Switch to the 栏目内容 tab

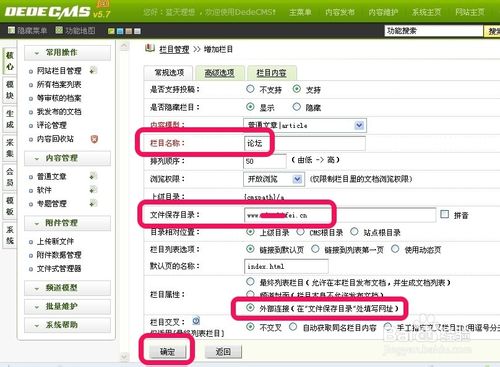point(271,73)
